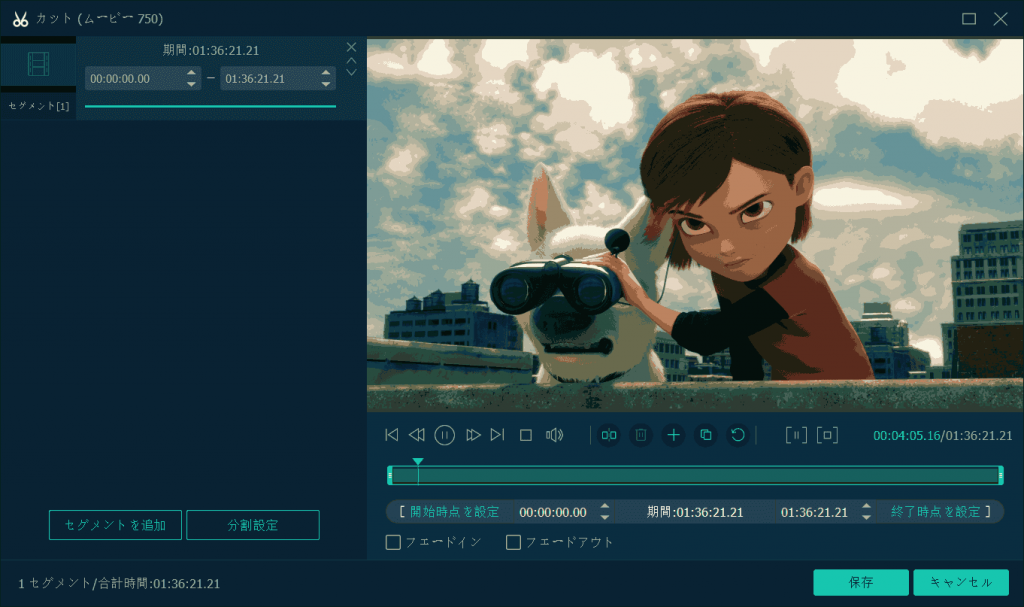
Task: Close the カット window
Action: (1000, 19)
